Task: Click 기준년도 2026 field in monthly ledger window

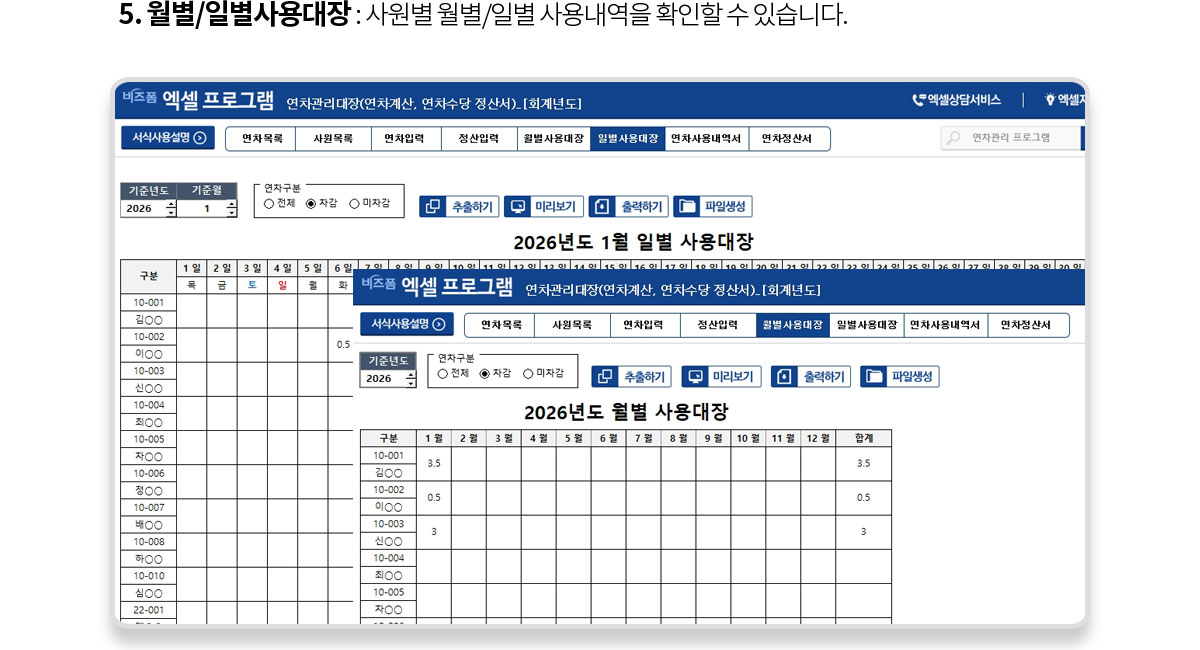Action: (382, 379)
